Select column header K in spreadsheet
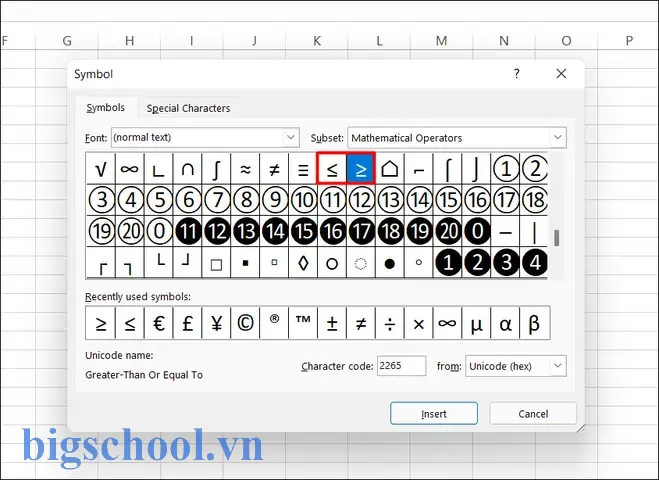Image resolution: width=659 pixels, height=480 pixels. [x=317, y=41]
